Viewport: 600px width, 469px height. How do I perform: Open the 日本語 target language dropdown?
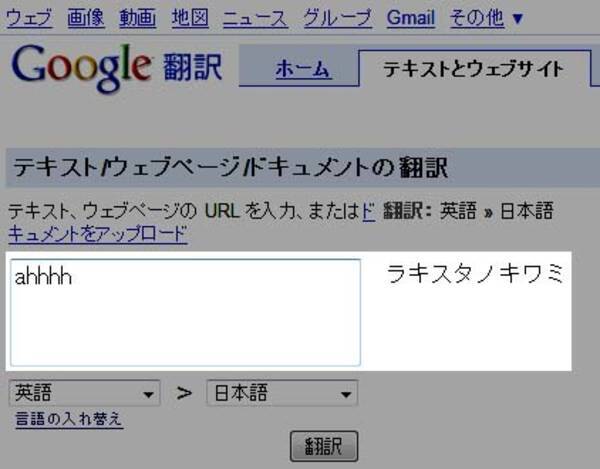(x=282, y=393)
